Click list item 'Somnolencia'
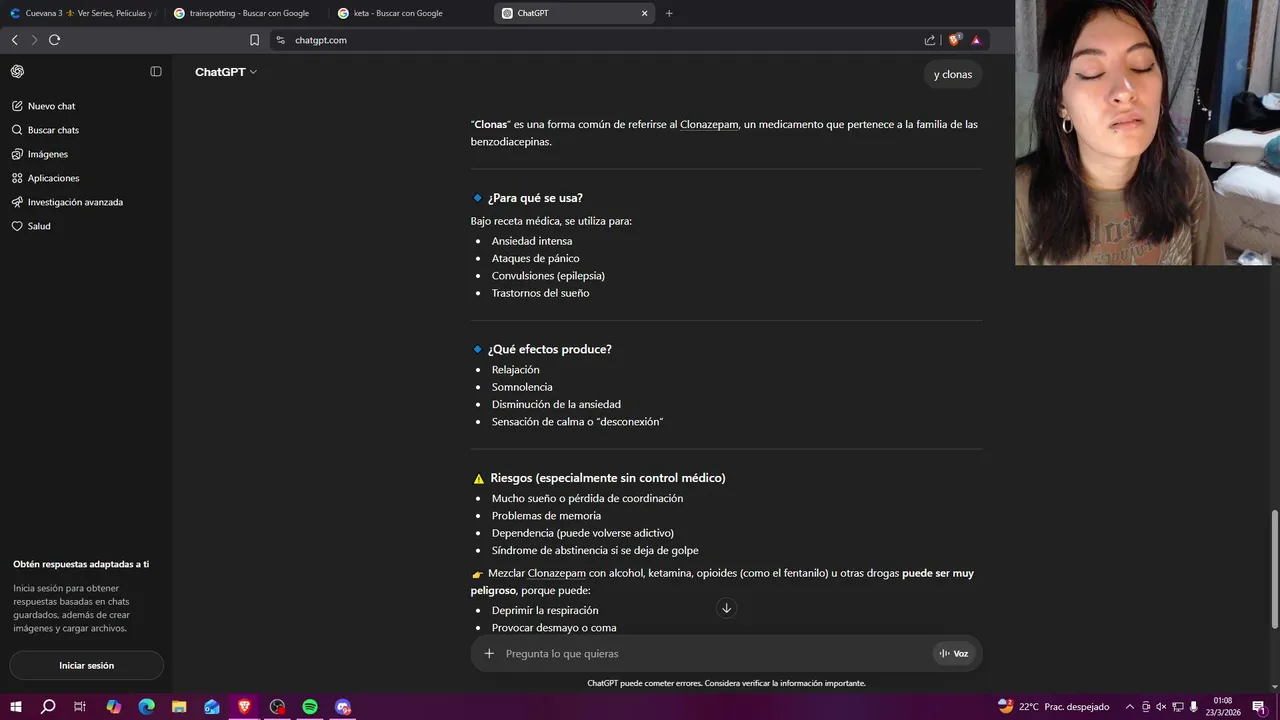 pyautogui.click(x=522, y=387)
